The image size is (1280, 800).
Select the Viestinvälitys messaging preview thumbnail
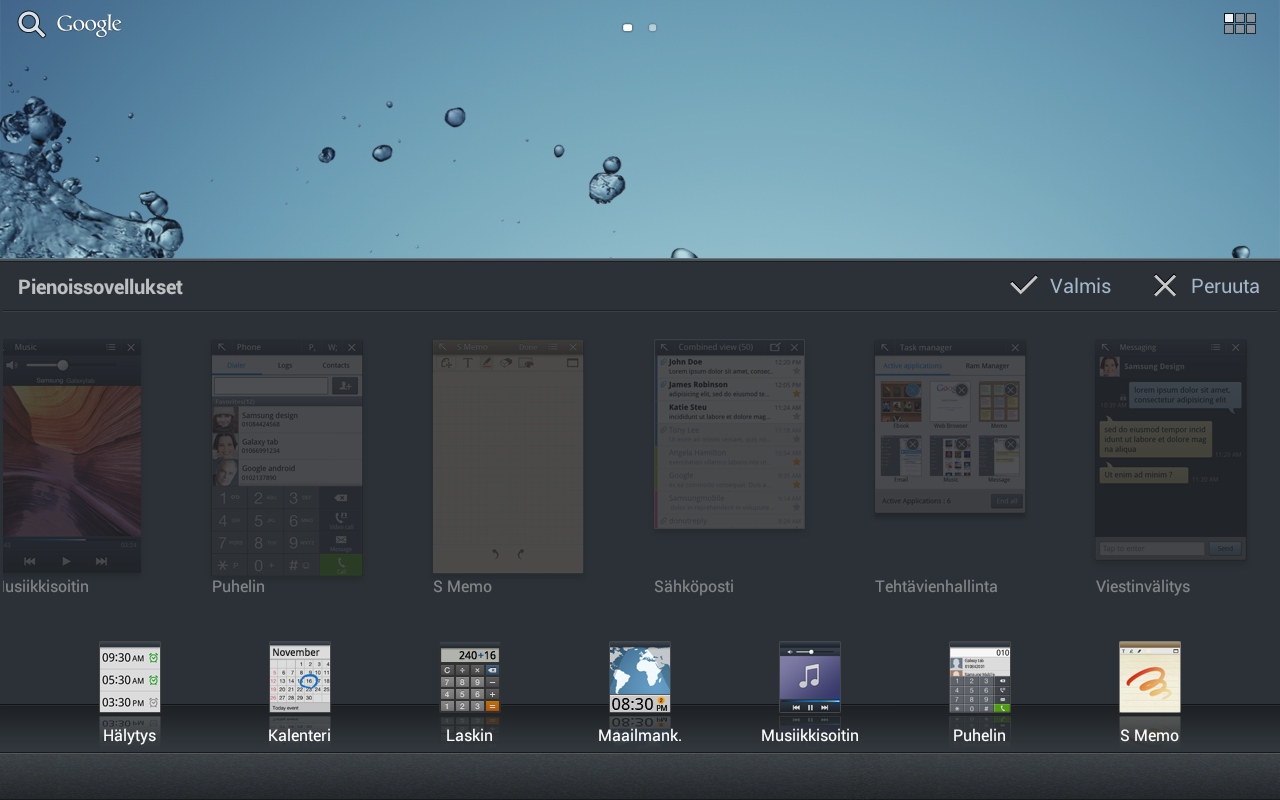click(x=1171, y=450)
